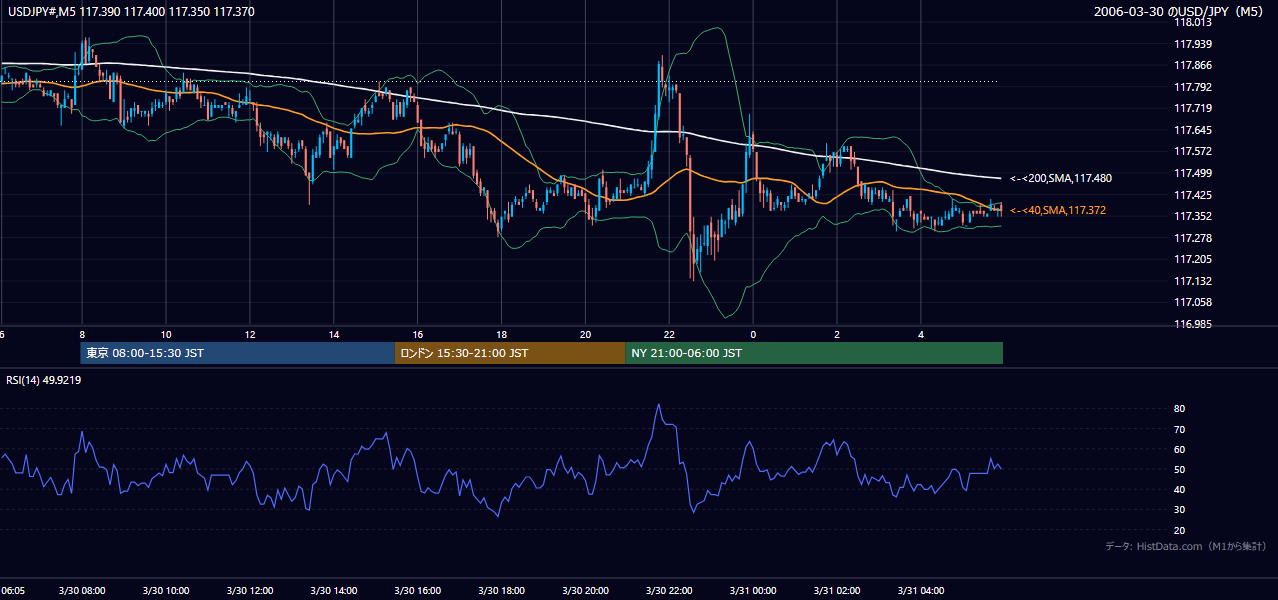Select hour label 14 on the price chart time axis
The image size is (1278, 600).
(334, 335)
